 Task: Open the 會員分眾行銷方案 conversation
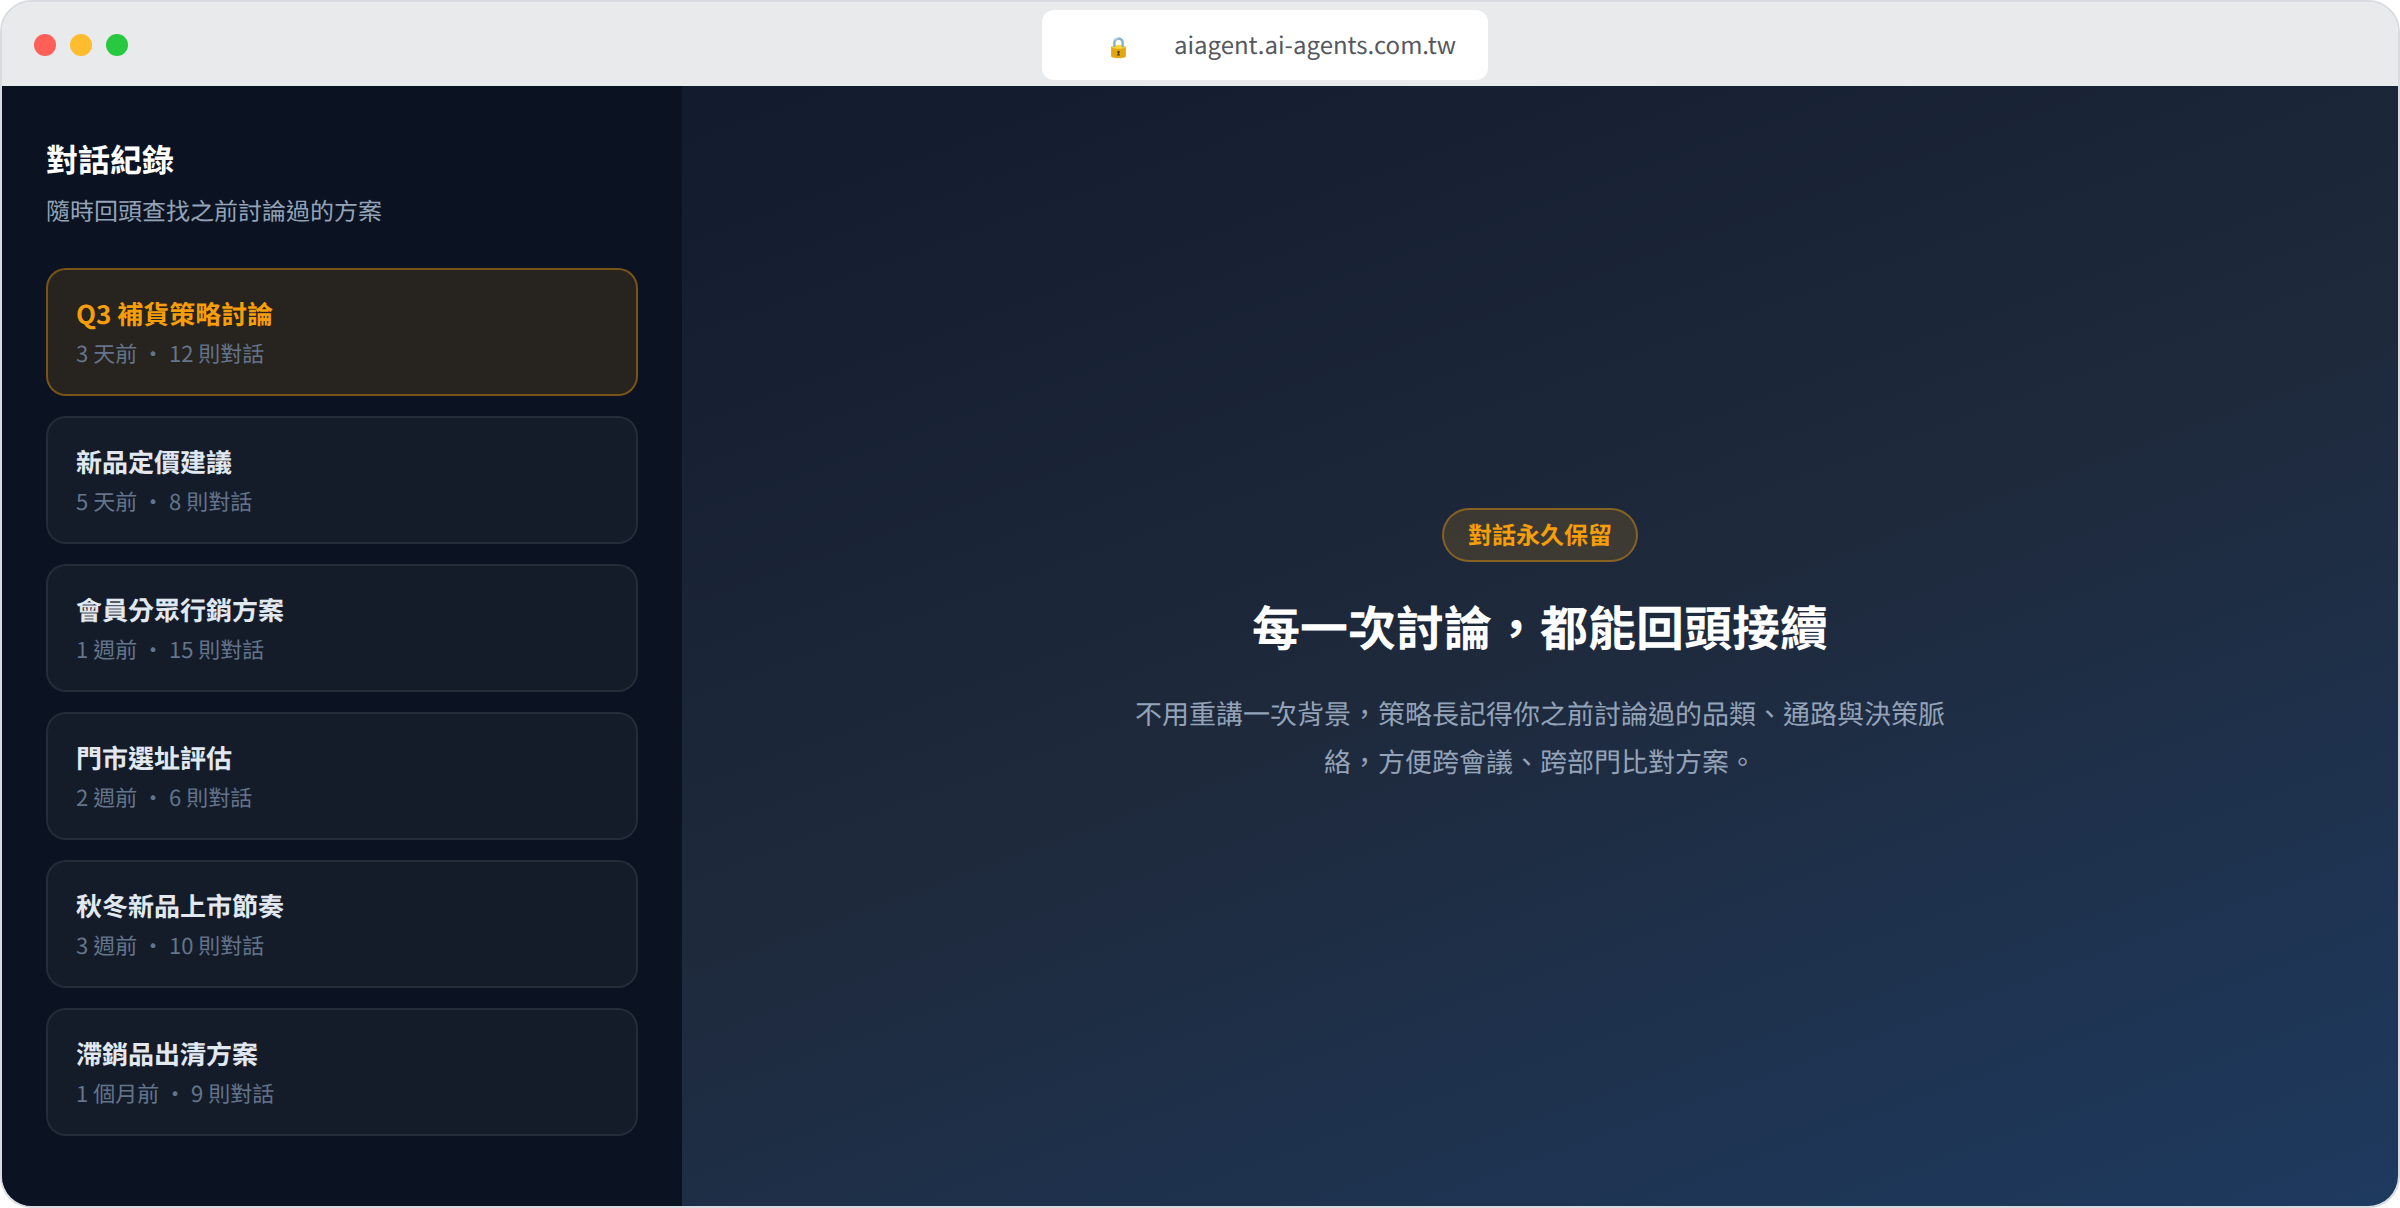[342, 628]
